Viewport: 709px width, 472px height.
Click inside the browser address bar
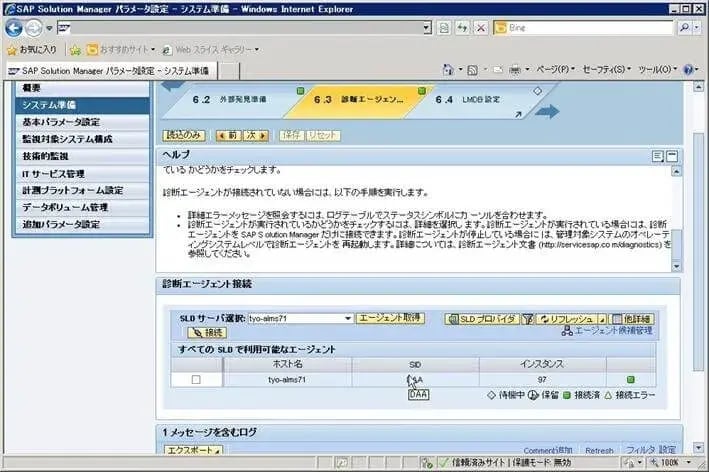244,28
